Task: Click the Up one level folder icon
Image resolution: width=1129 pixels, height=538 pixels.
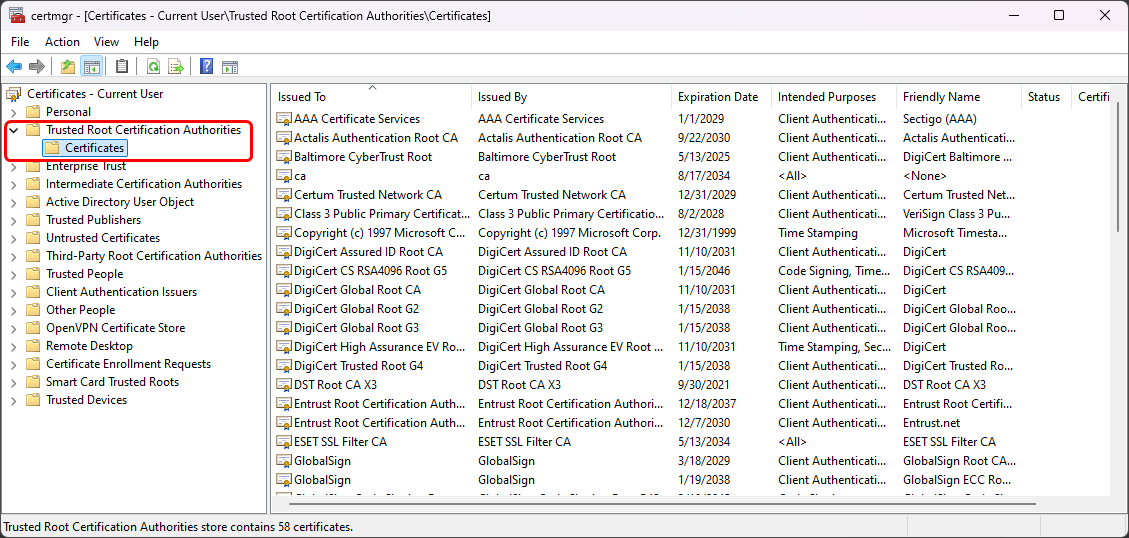Action: pos(68,67)
